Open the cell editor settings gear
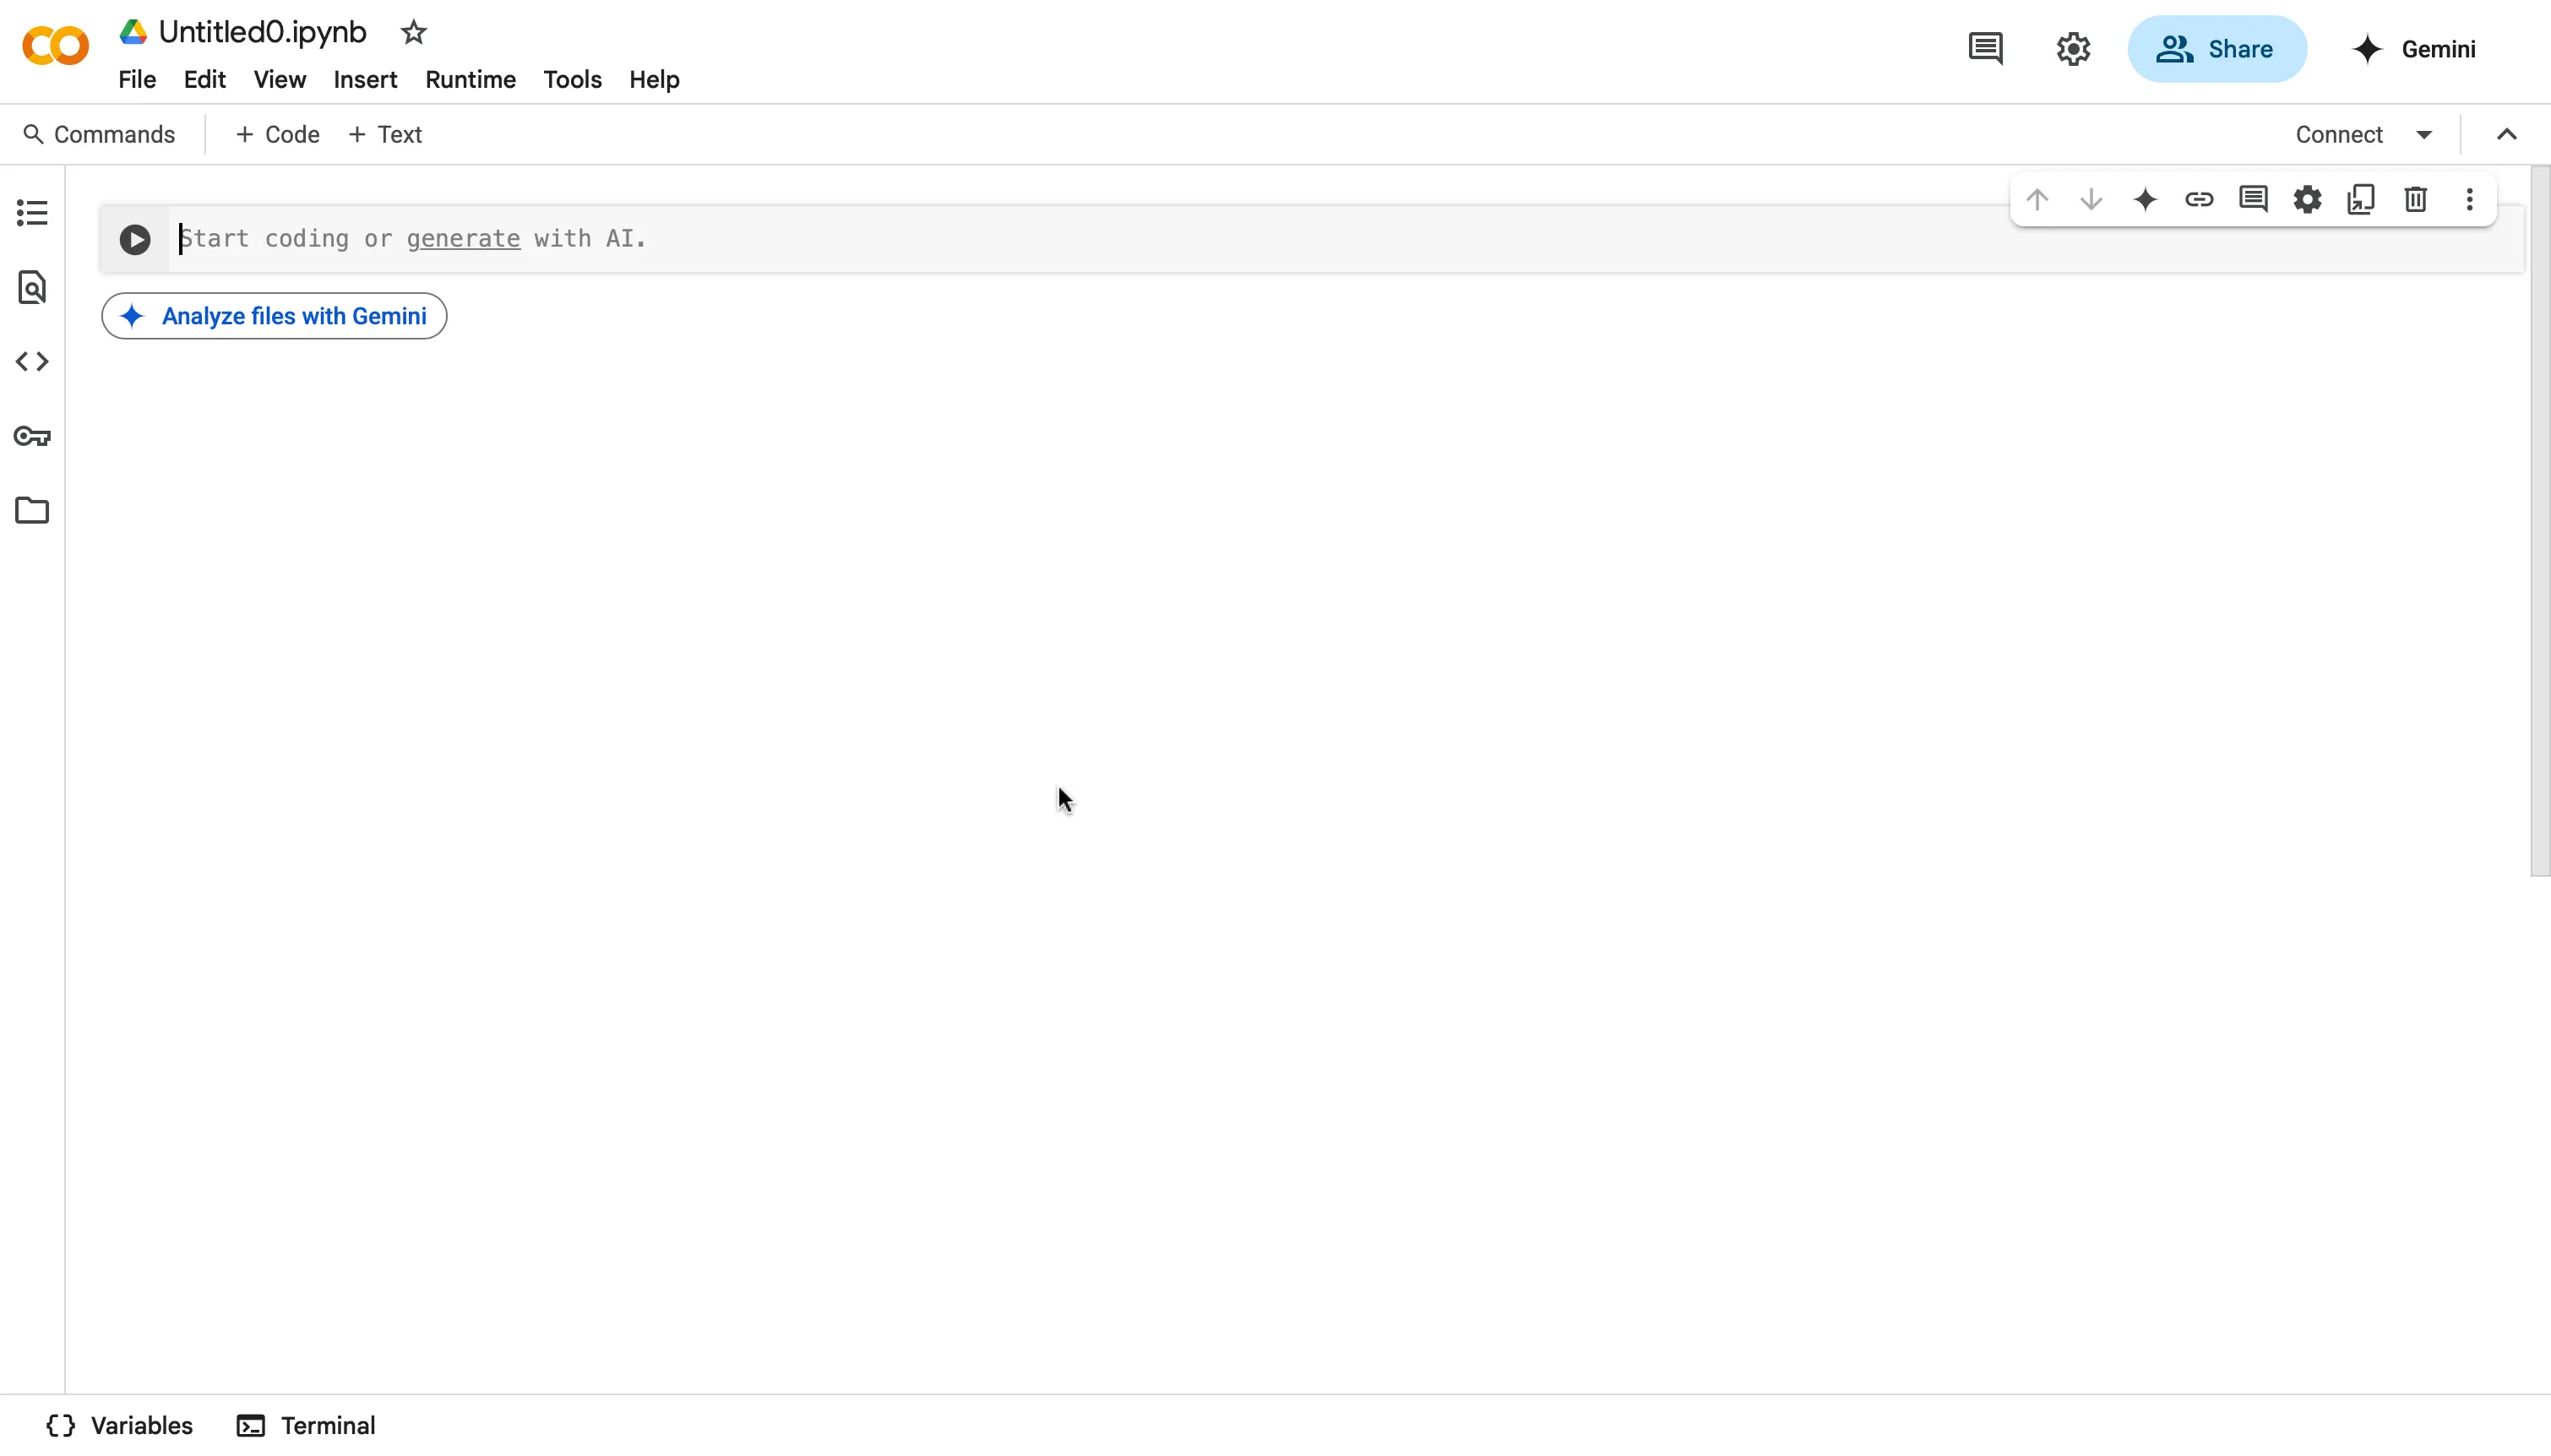Viewport: 2551px width, 1456px height. click(x=2307, y=199)
